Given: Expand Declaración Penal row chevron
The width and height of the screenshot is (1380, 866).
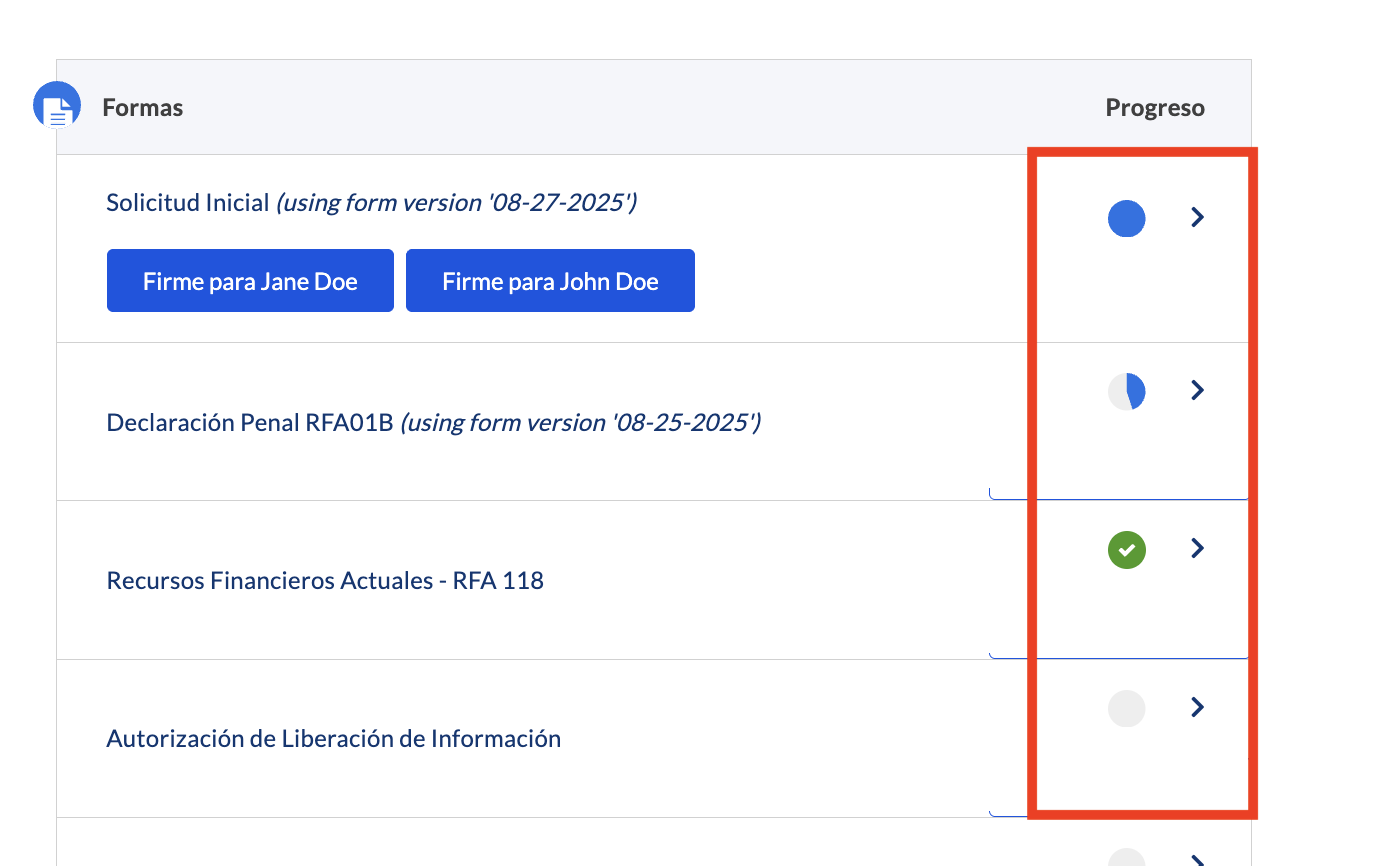Looking at the screenshot, I should (1197, 390).
